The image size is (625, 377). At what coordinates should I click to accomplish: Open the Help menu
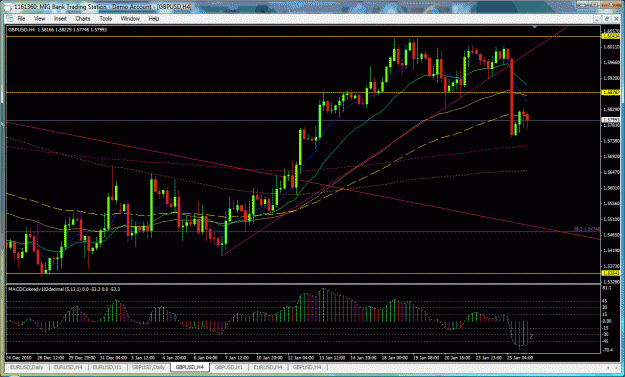click(153, 19)
